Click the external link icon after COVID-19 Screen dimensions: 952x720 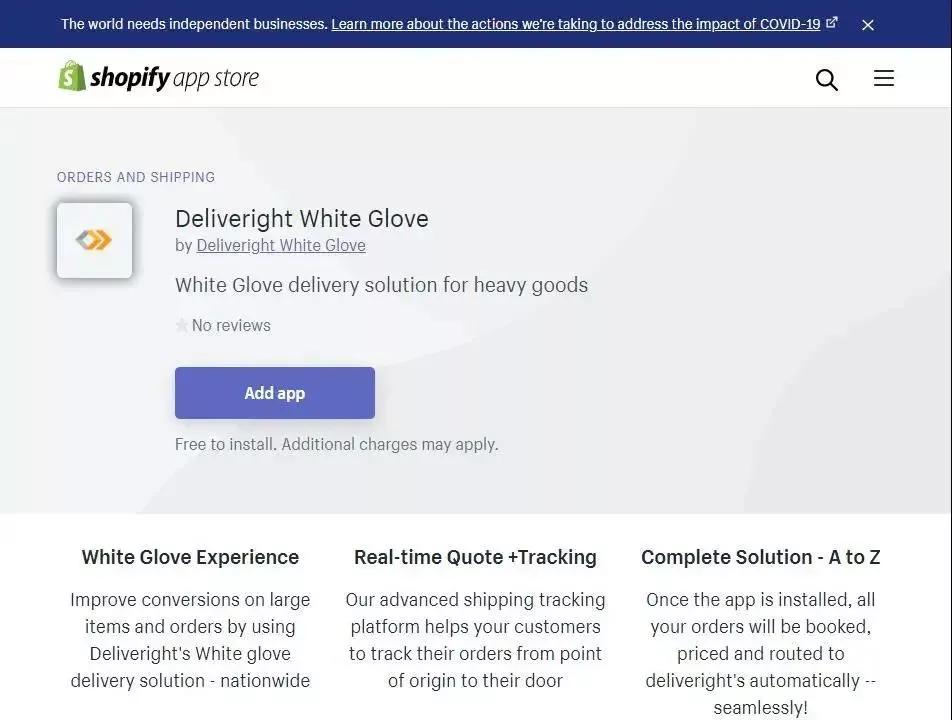click(x=832, y=22)
